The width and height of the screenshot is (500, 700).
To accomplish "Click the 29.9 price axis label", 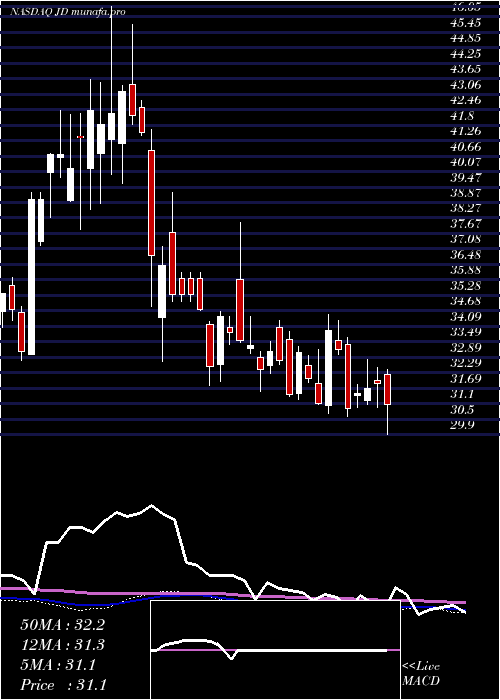I will (x=464, y=425).
